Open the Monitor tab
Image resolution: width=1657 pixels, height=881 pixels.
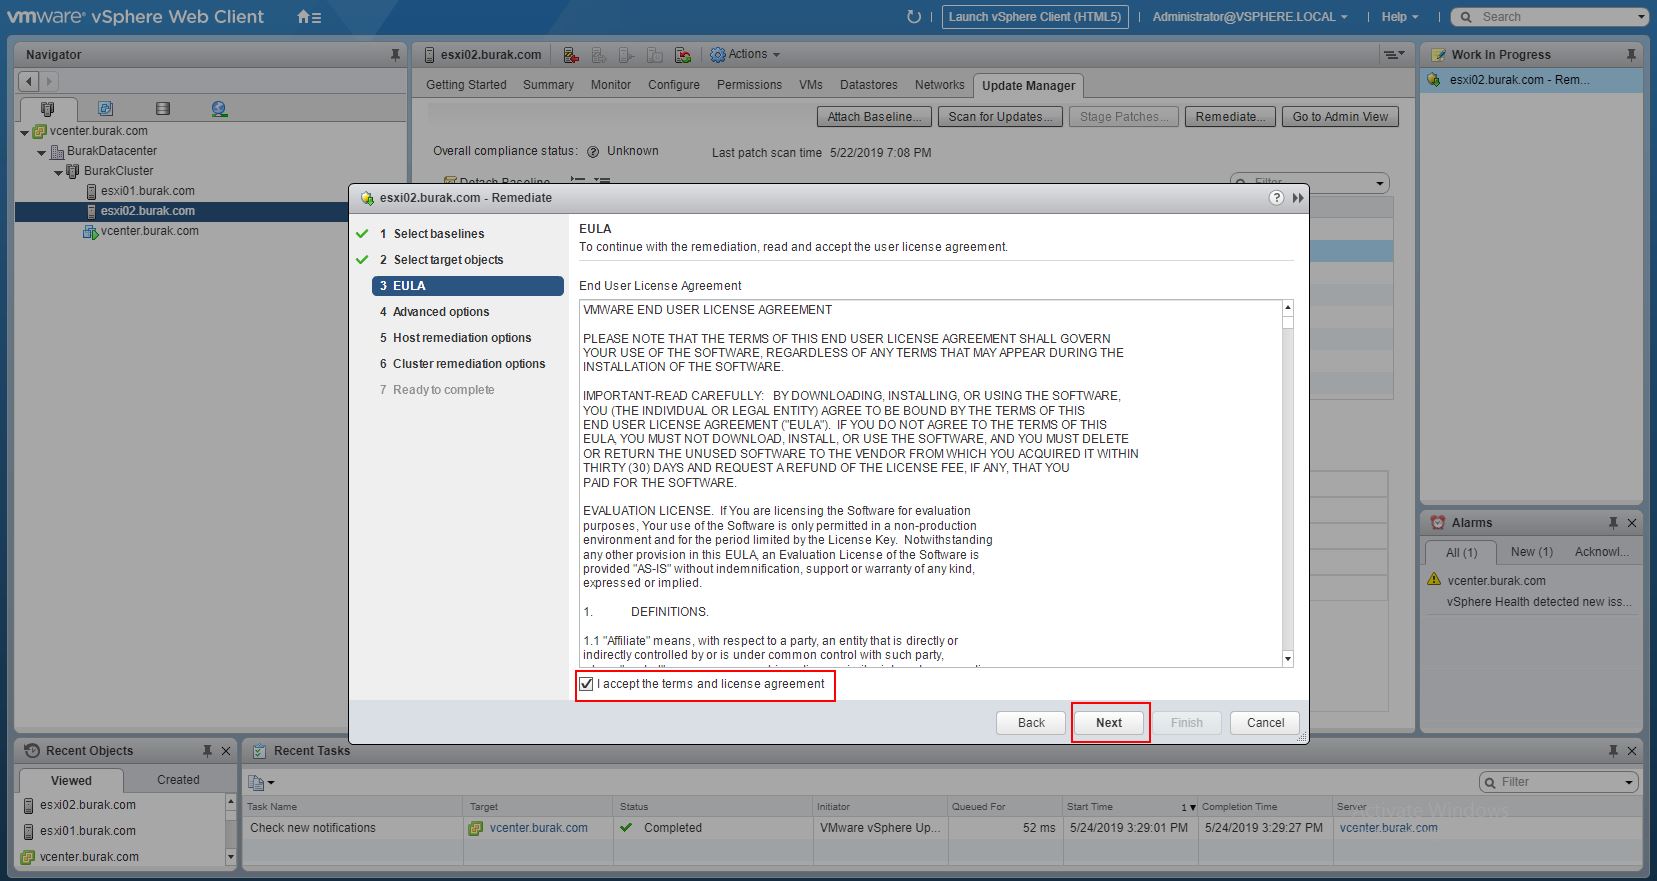(x=611, y=85)
